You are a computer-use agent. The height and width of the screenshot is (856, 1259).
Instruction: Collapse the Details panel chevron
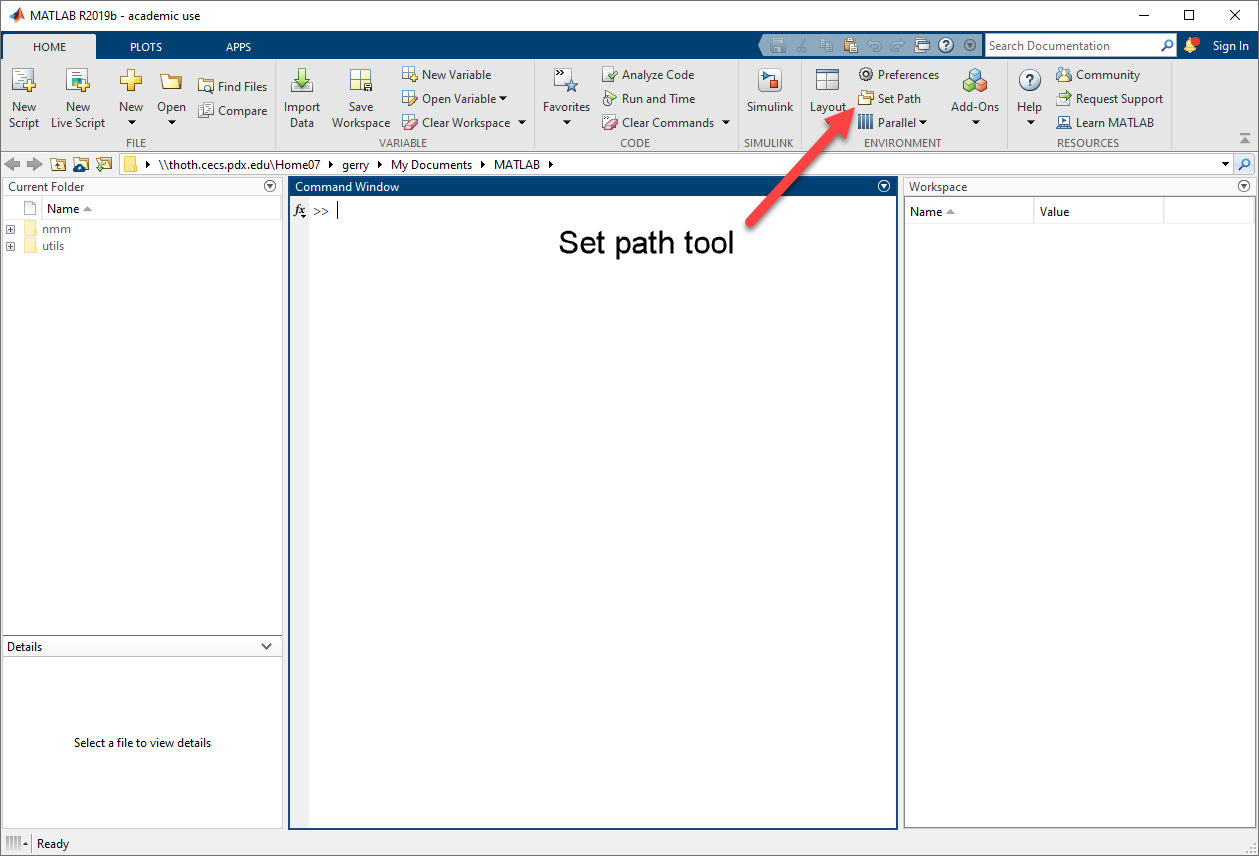(x=266, y=647)
